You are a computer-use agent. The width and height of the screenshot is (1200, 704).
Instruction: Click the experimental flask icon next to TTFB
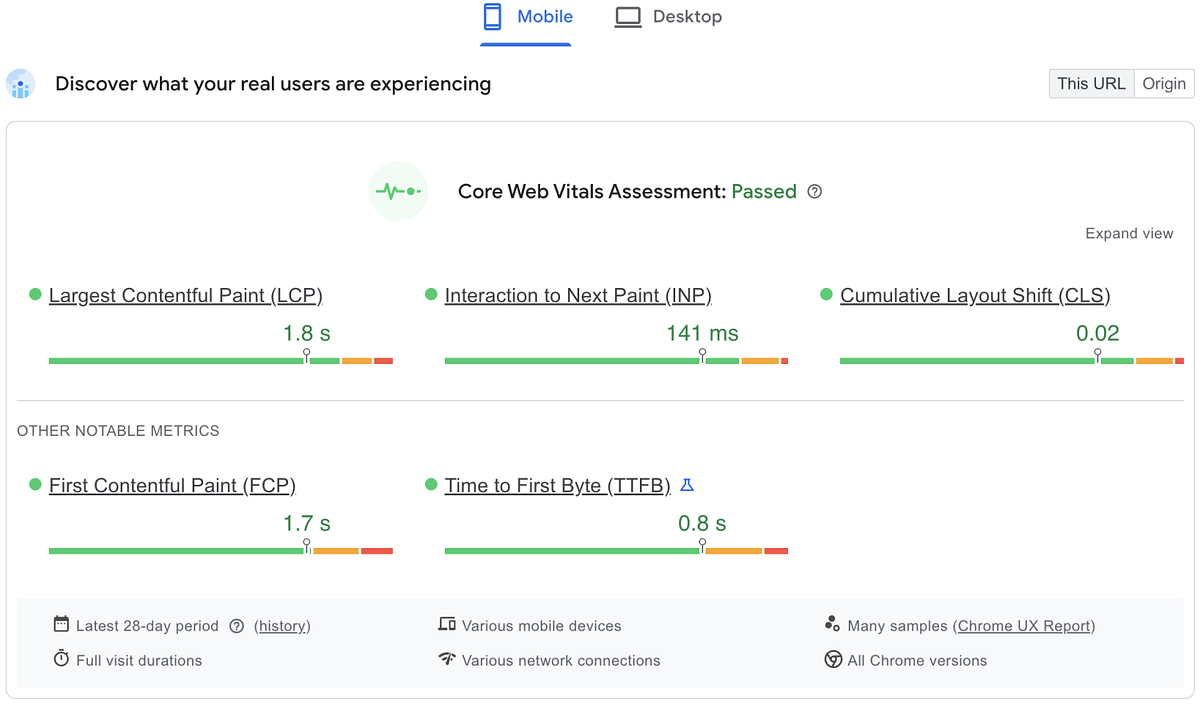click(686, 485)
